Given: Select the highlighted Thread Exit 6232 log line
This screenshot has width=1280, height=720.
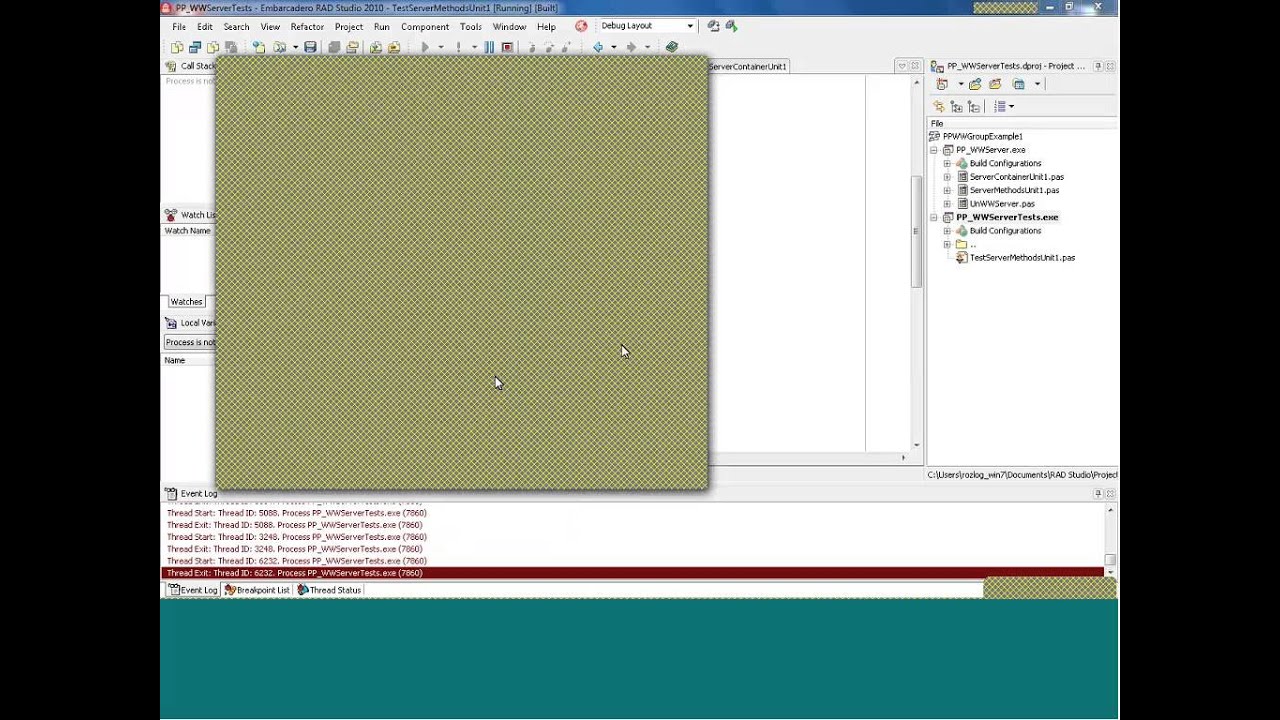Looking at the screenshot, I should (632, 573).
